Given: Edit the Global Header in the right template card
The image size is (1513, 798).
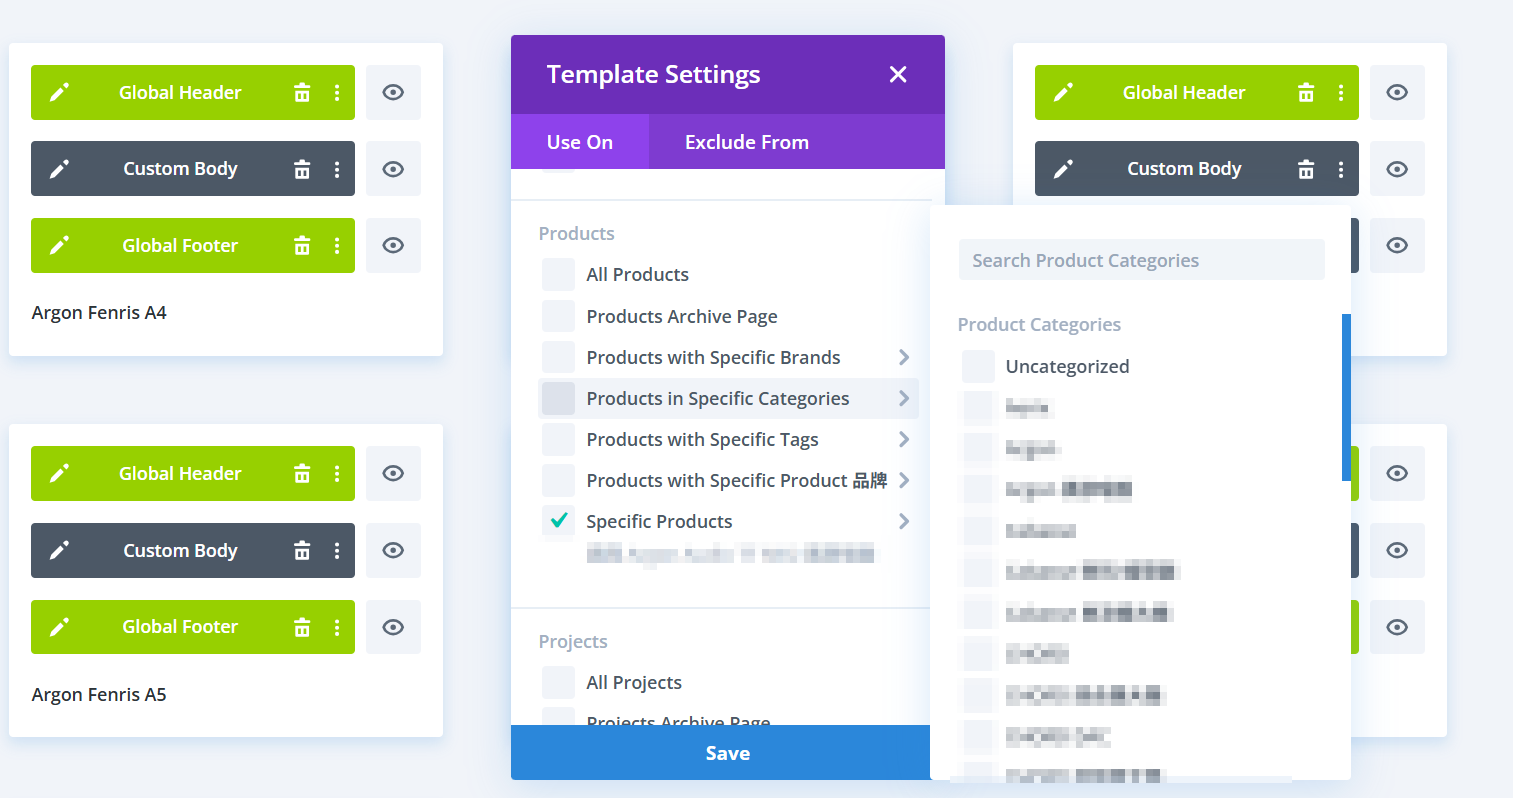Looking at the screenshot, I should 1063,92.
